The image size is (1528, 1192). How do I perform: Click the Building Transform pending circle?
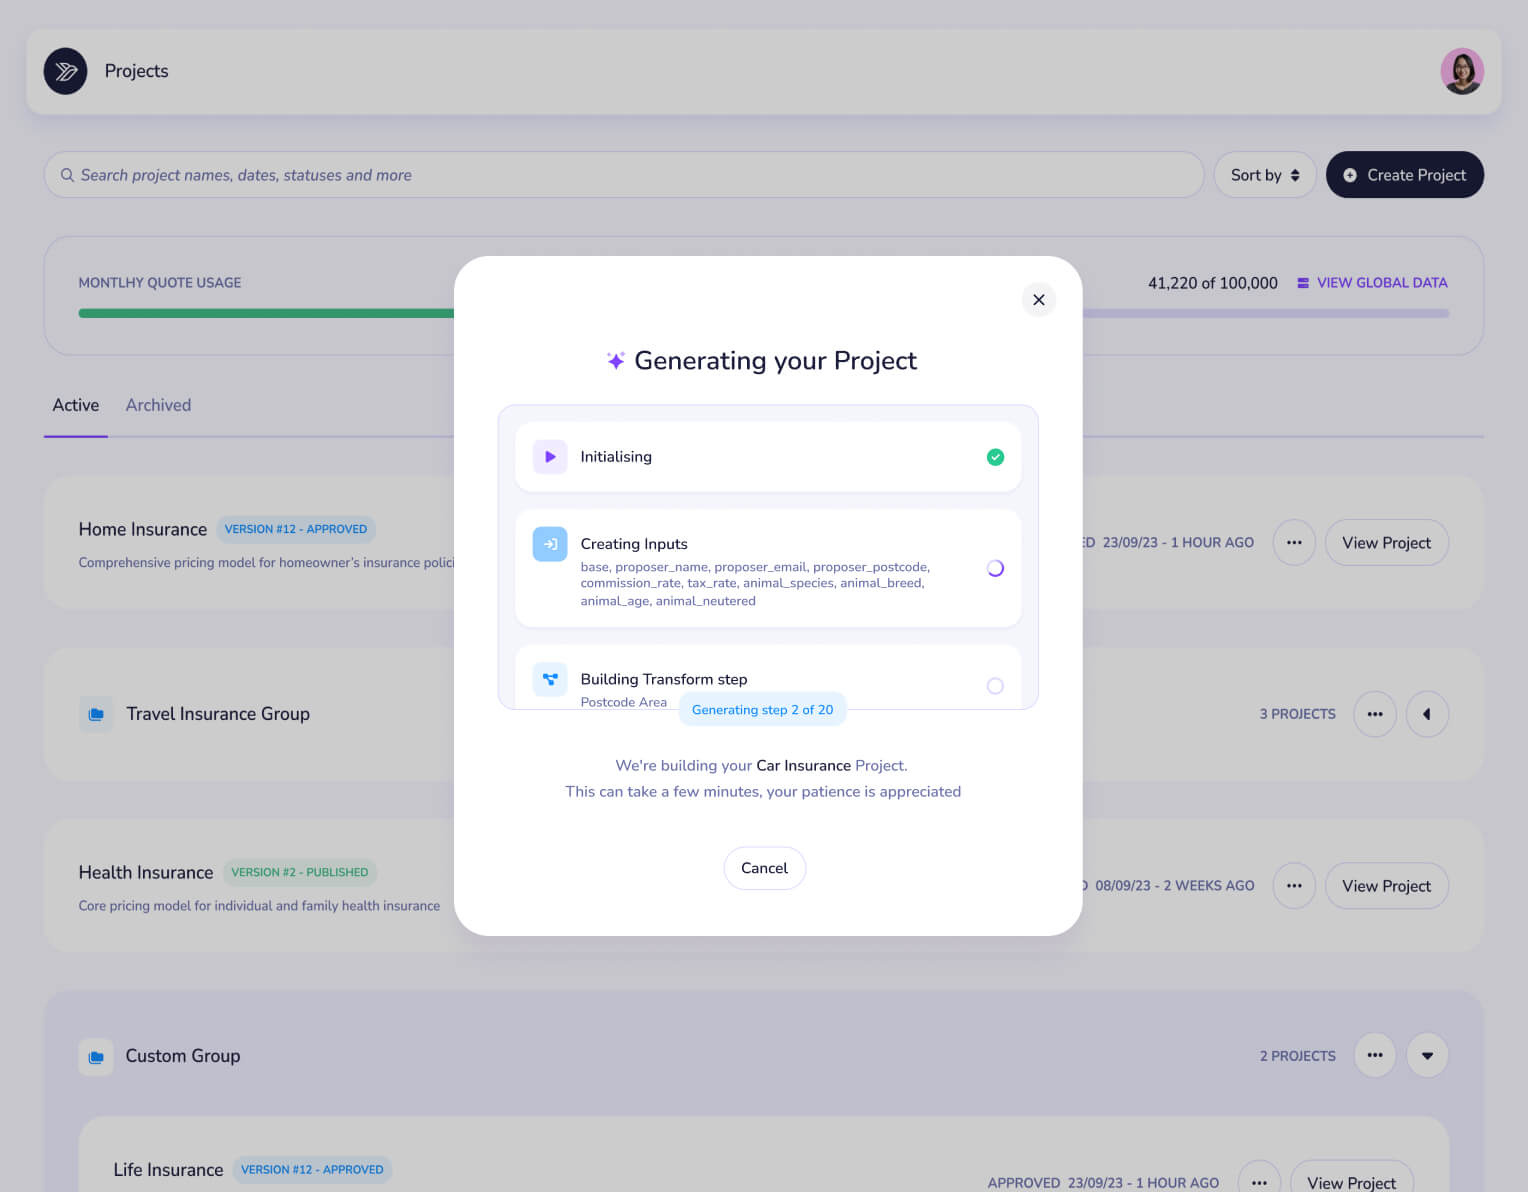tap(995, 686)
